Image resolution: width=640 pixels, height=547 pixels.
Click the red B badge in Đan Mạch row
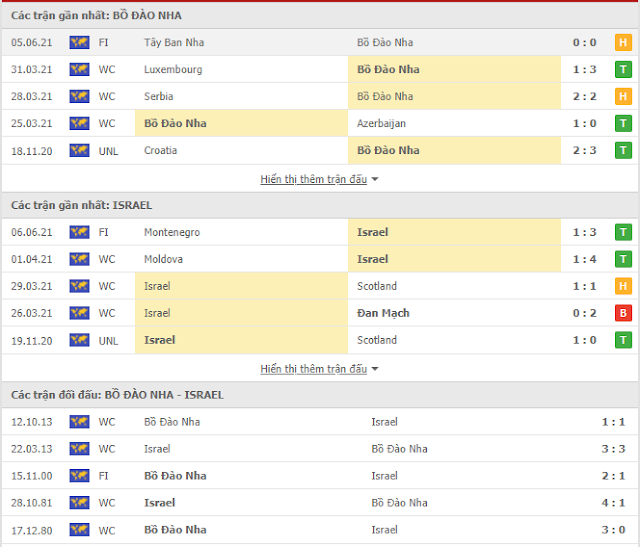click(623, 313)
